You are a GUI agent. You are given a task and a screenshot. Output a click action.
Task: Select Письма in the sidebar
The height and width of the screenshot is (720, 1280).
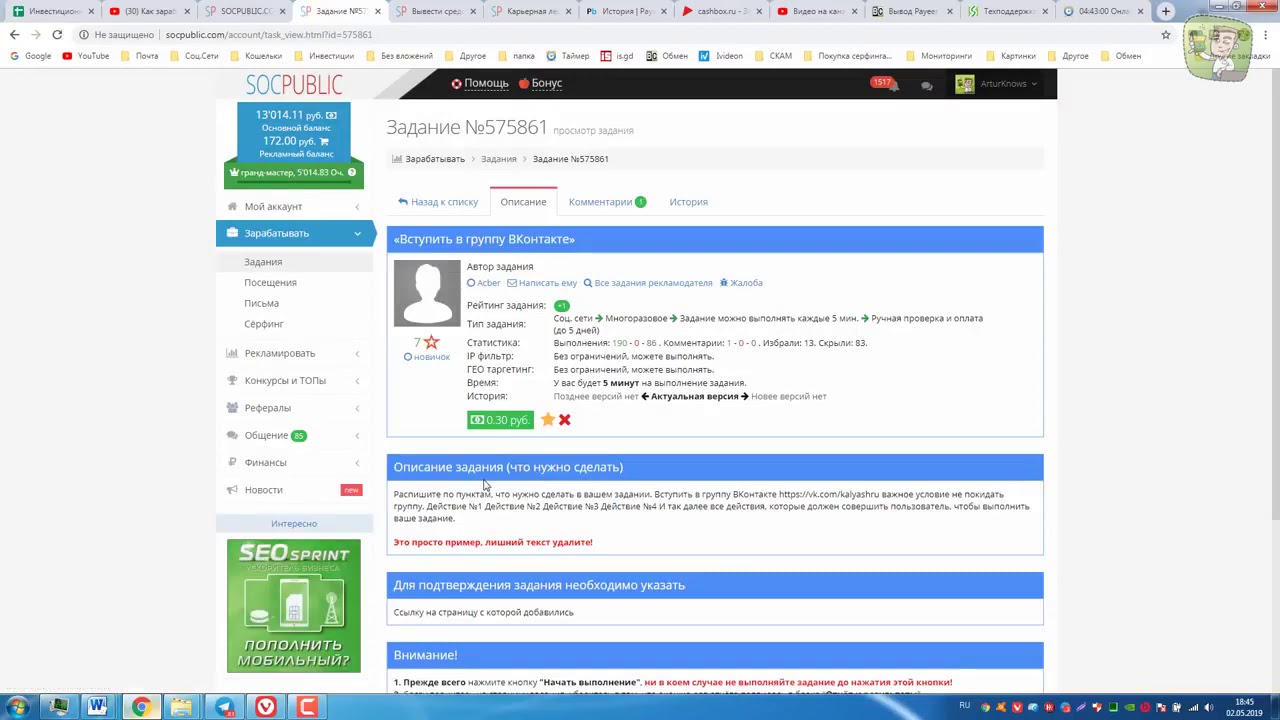pos(261,303)
